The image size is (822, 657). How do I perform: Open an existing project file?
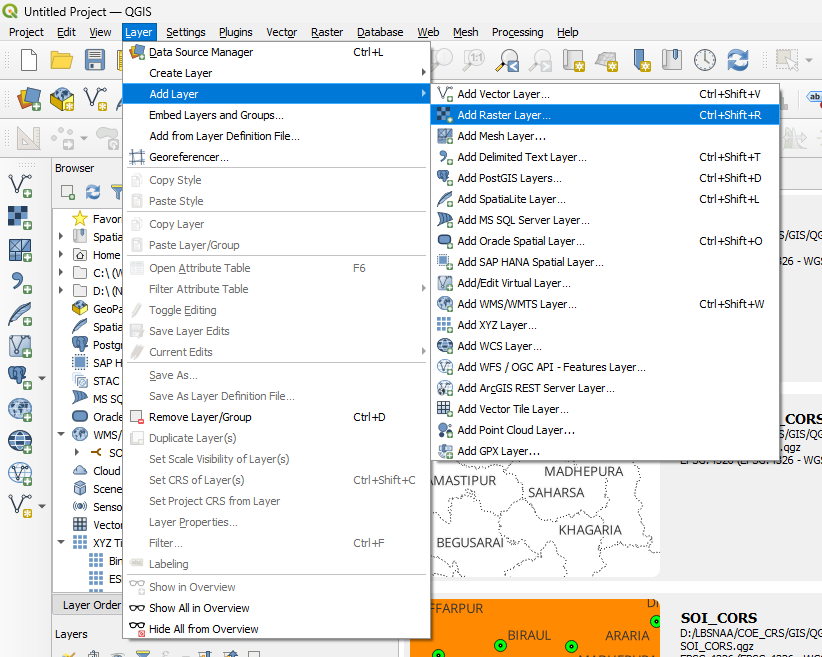point(59,60)
